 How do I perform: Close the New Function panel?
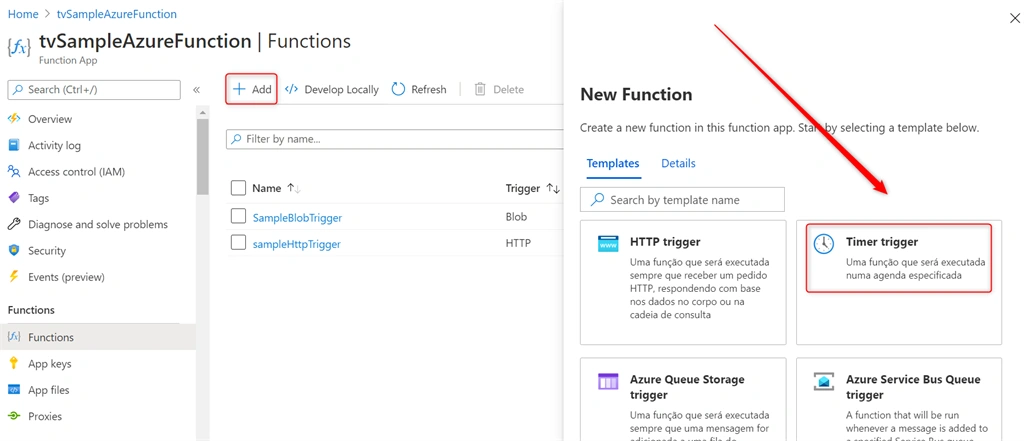click(1015, 18)
